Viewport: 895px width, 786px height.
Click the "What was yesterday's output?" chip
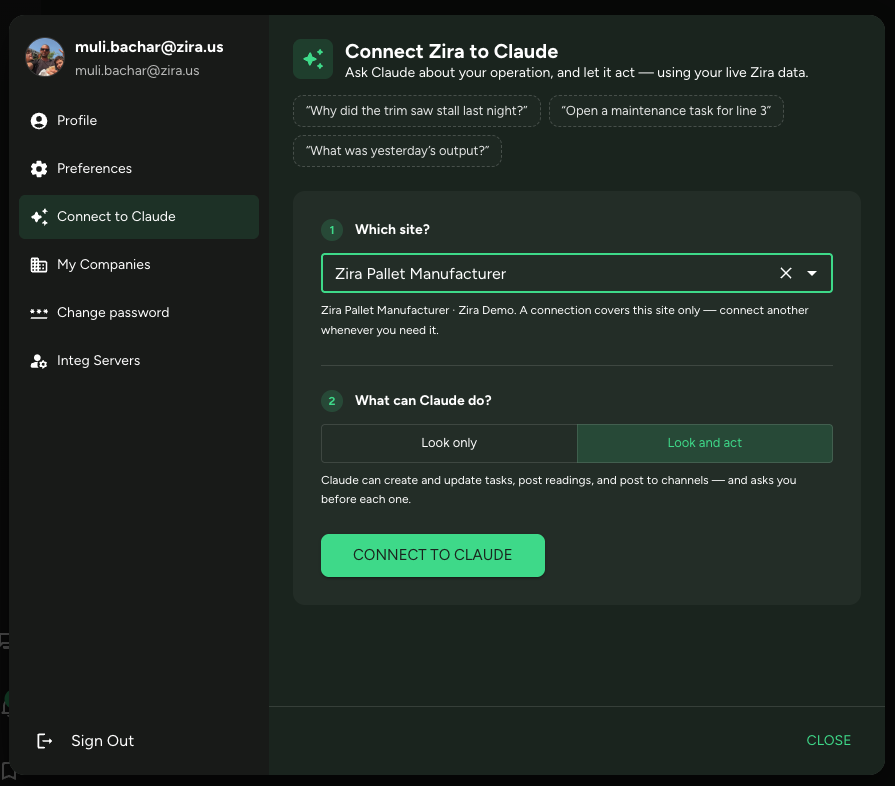397,151
